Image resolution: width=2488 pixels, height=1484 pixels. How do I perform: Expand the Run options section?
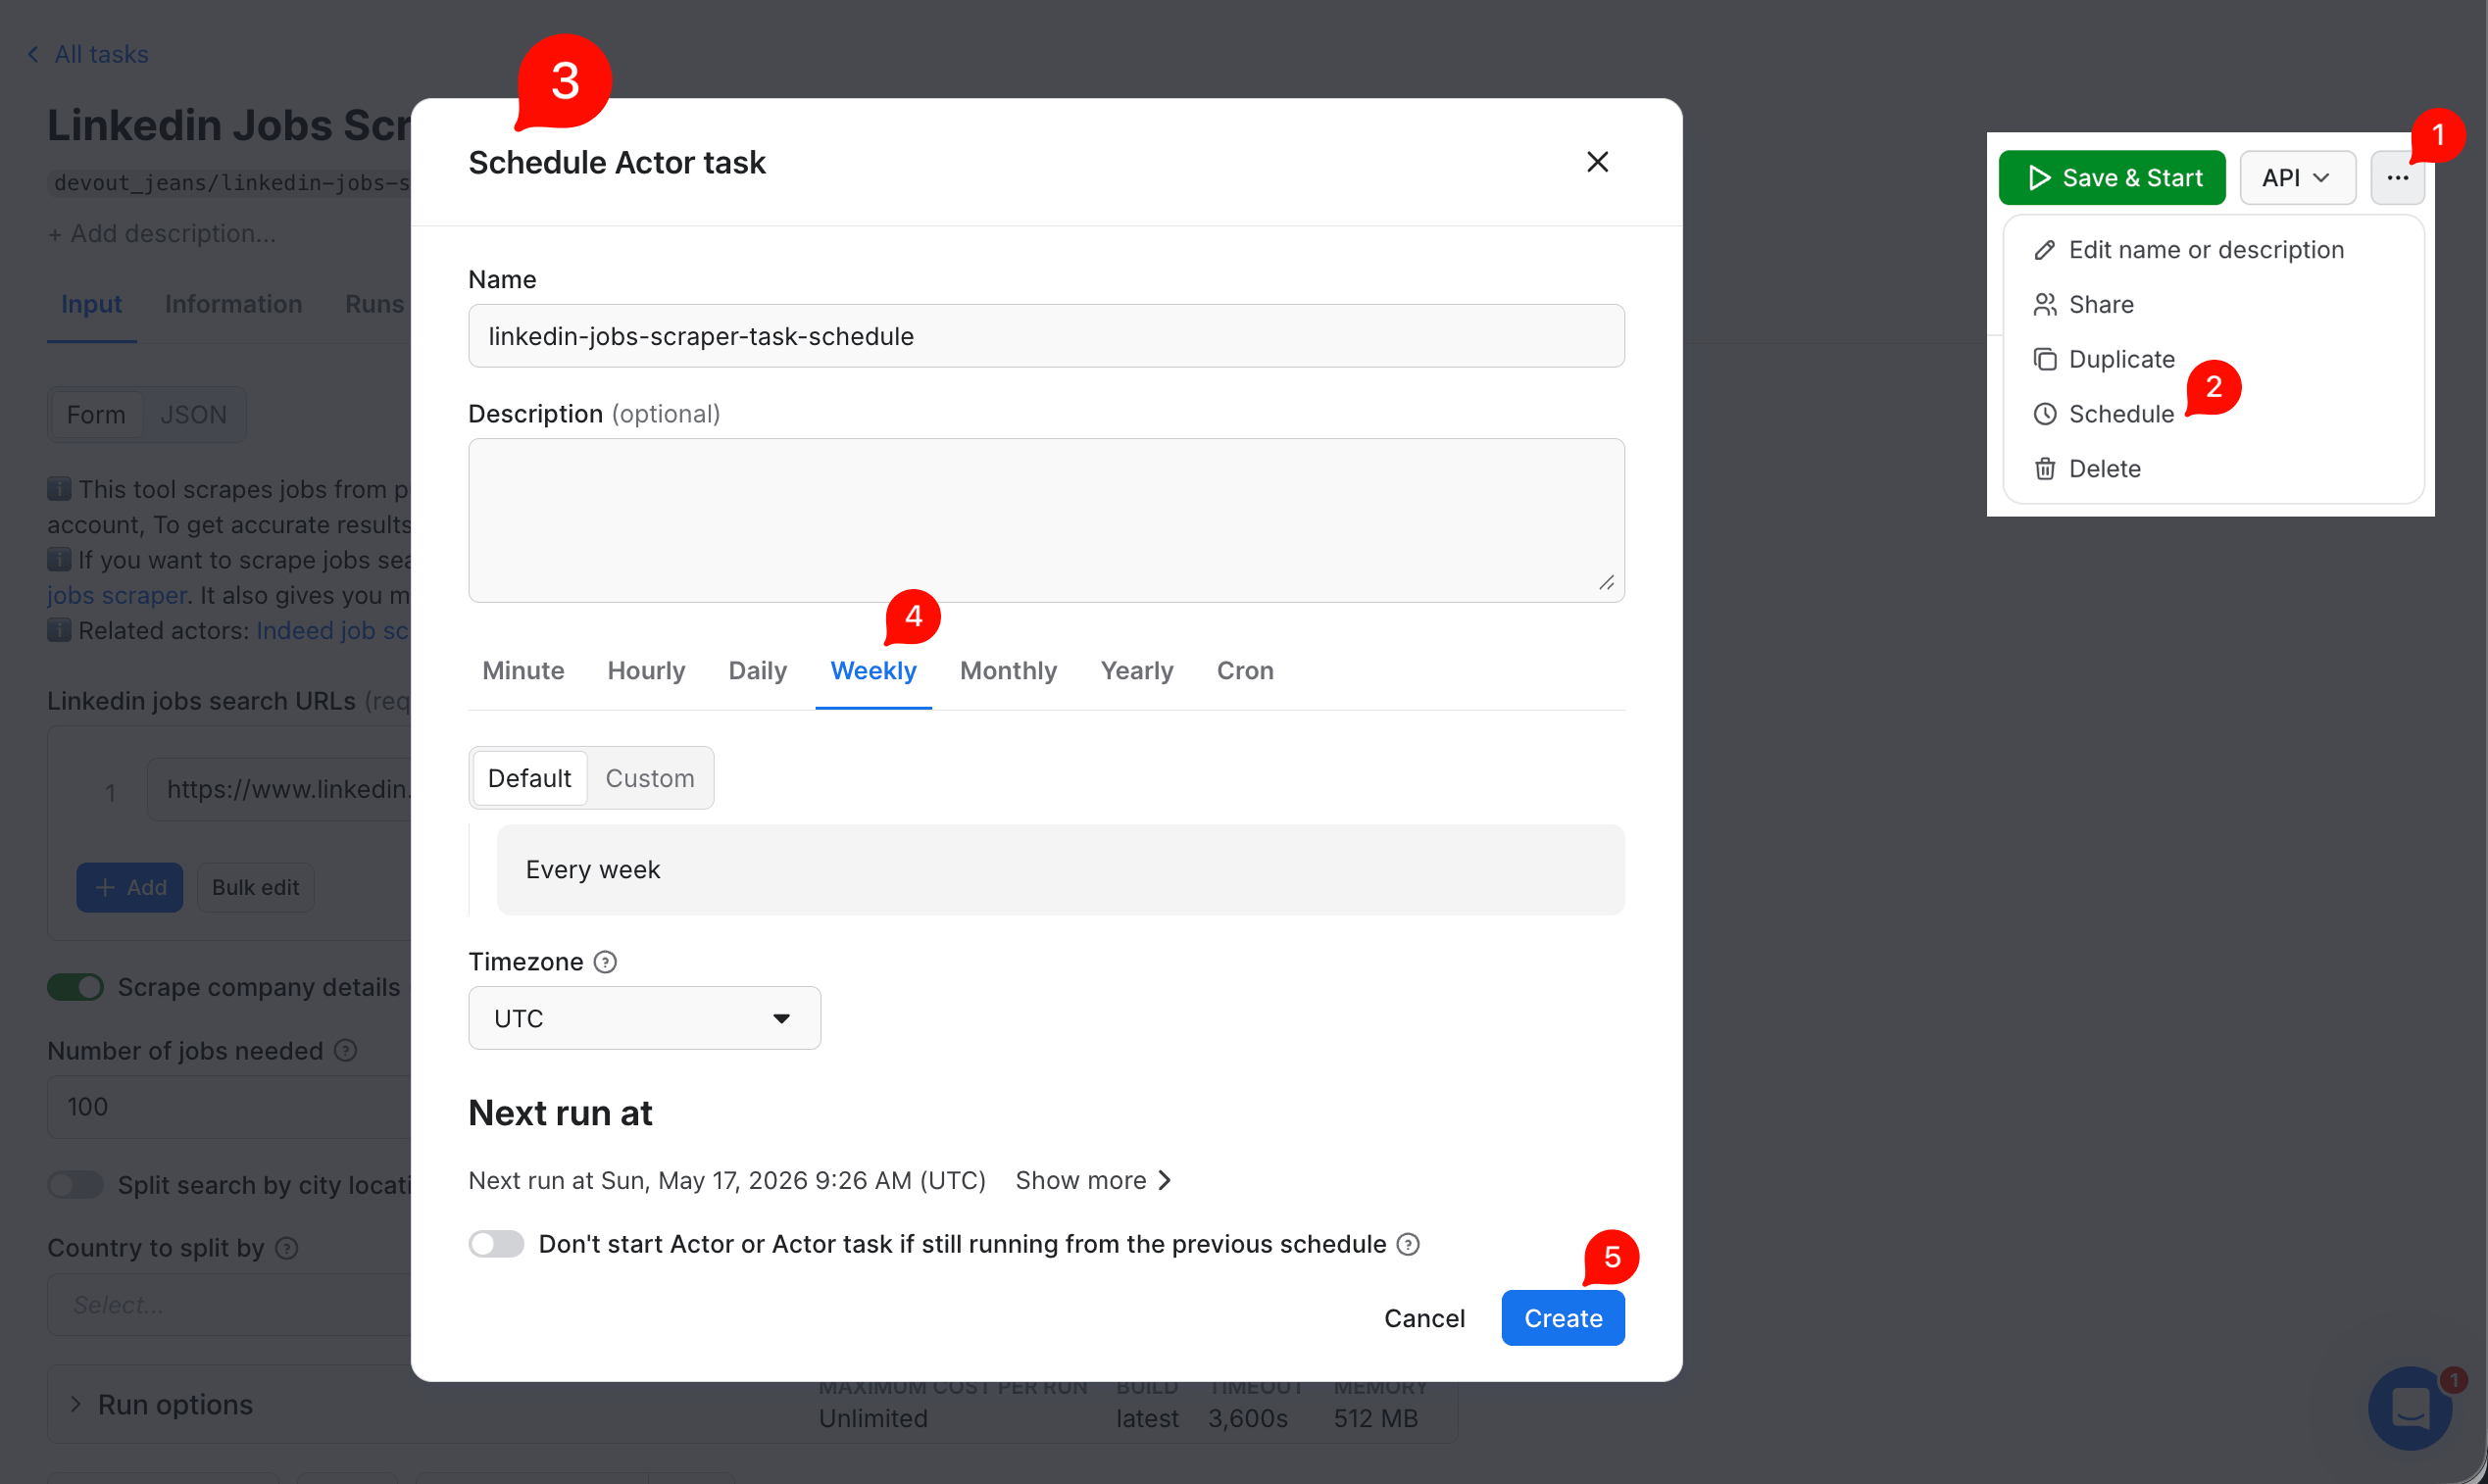tap(160, 1404)
